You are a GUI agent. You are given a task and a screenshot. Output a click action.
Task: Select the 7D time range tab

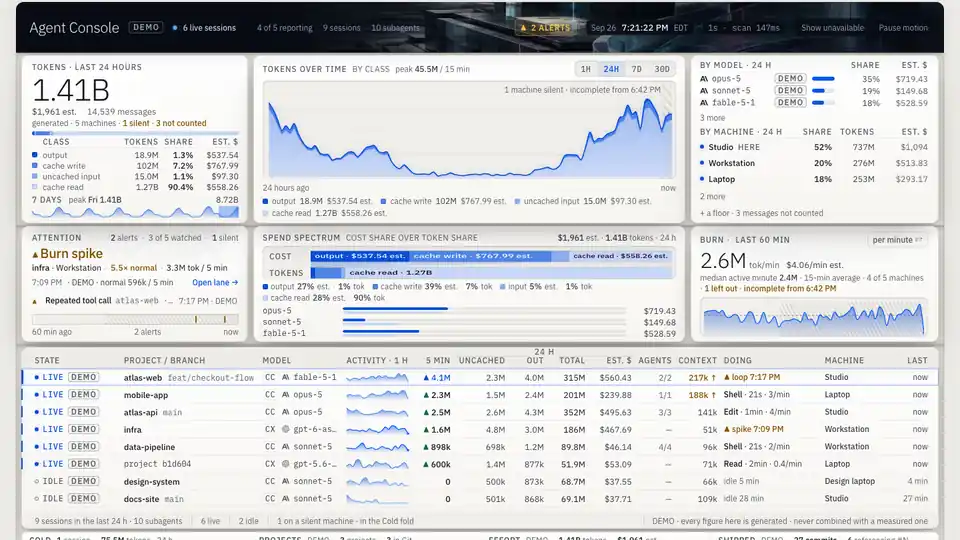coord(637,69)
